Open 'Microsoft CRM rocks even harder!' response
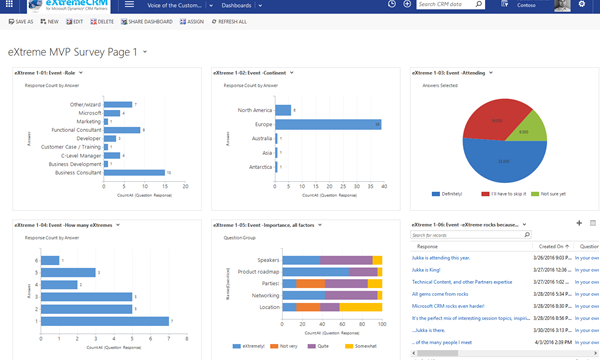600x360 pixels. [x=448, y=306]
